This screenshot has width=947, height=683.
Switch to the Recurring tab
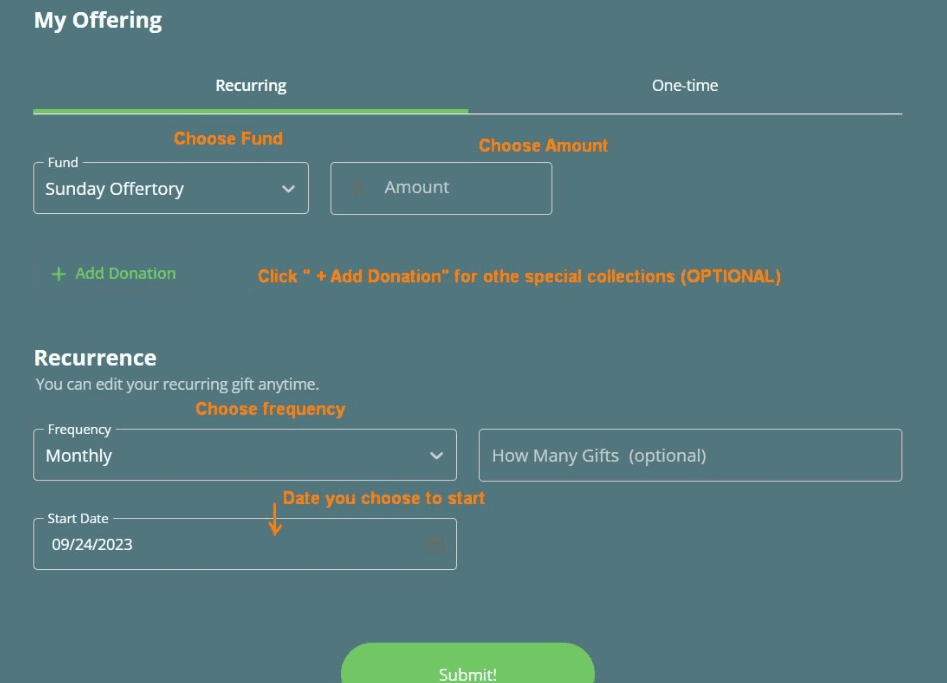[x=251, y=86]
